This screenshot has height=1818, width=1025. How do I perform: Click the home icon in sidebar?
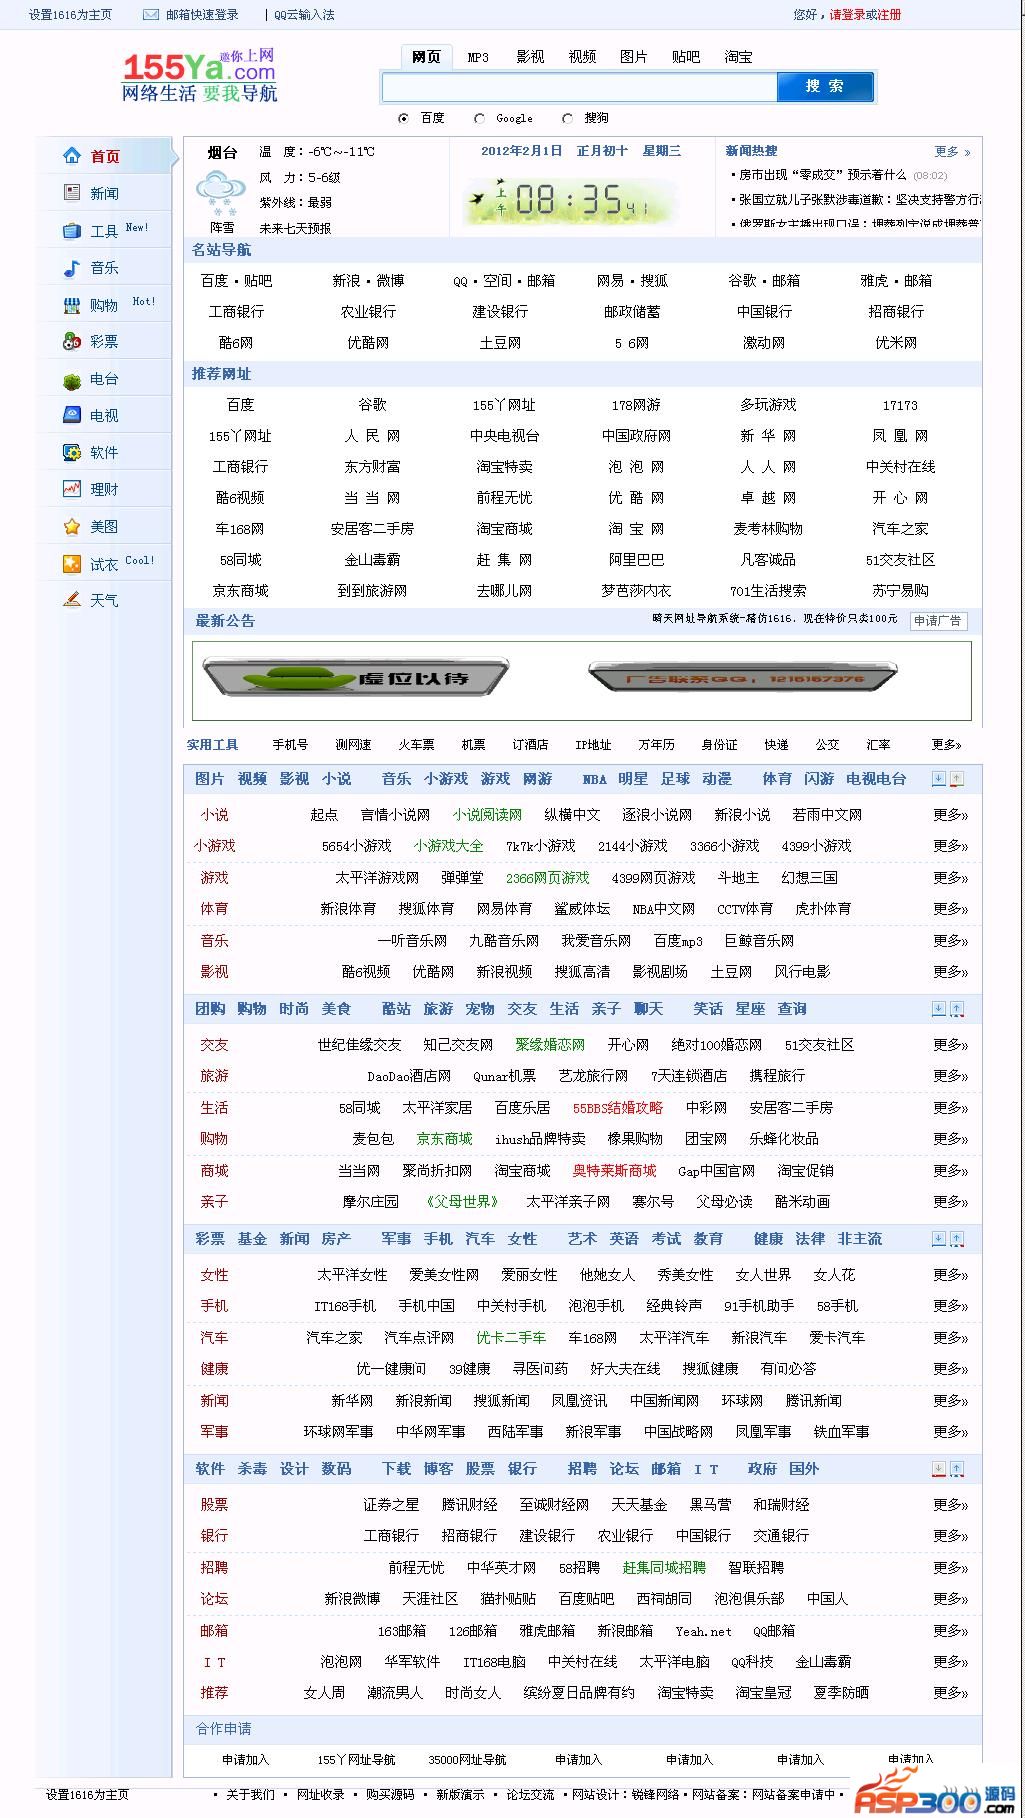[x=72, y=156]
